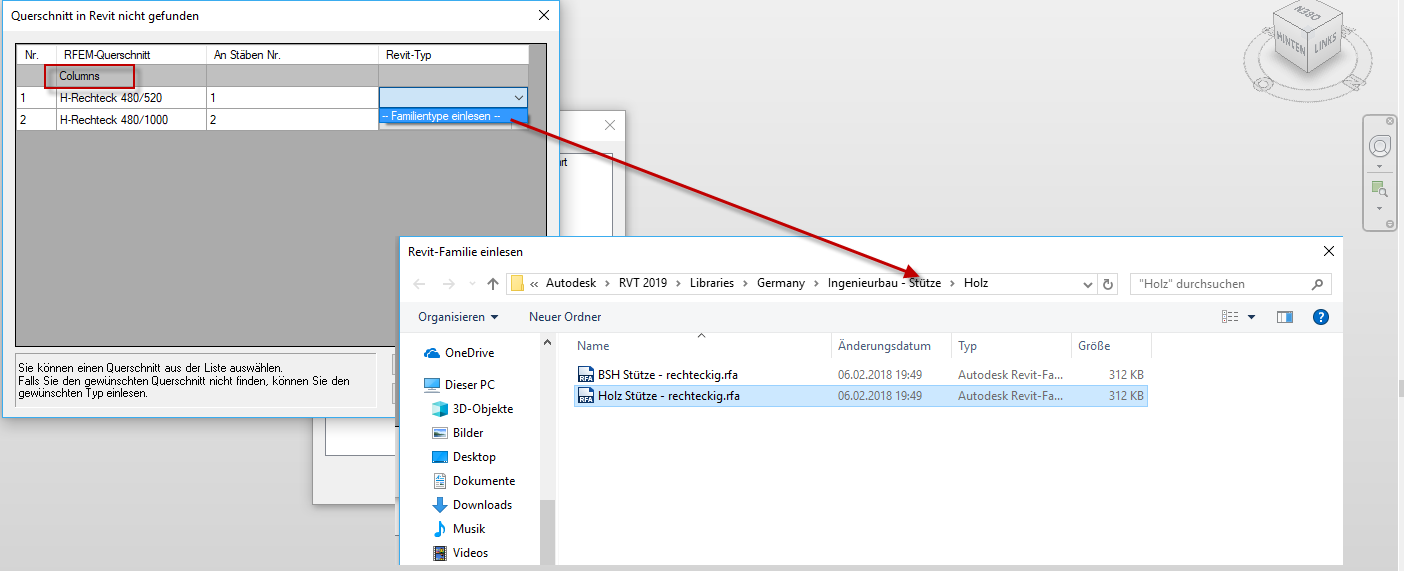Sort files by Größe column
This screenshot has width=1404, height=571.
coord(1111,346)
